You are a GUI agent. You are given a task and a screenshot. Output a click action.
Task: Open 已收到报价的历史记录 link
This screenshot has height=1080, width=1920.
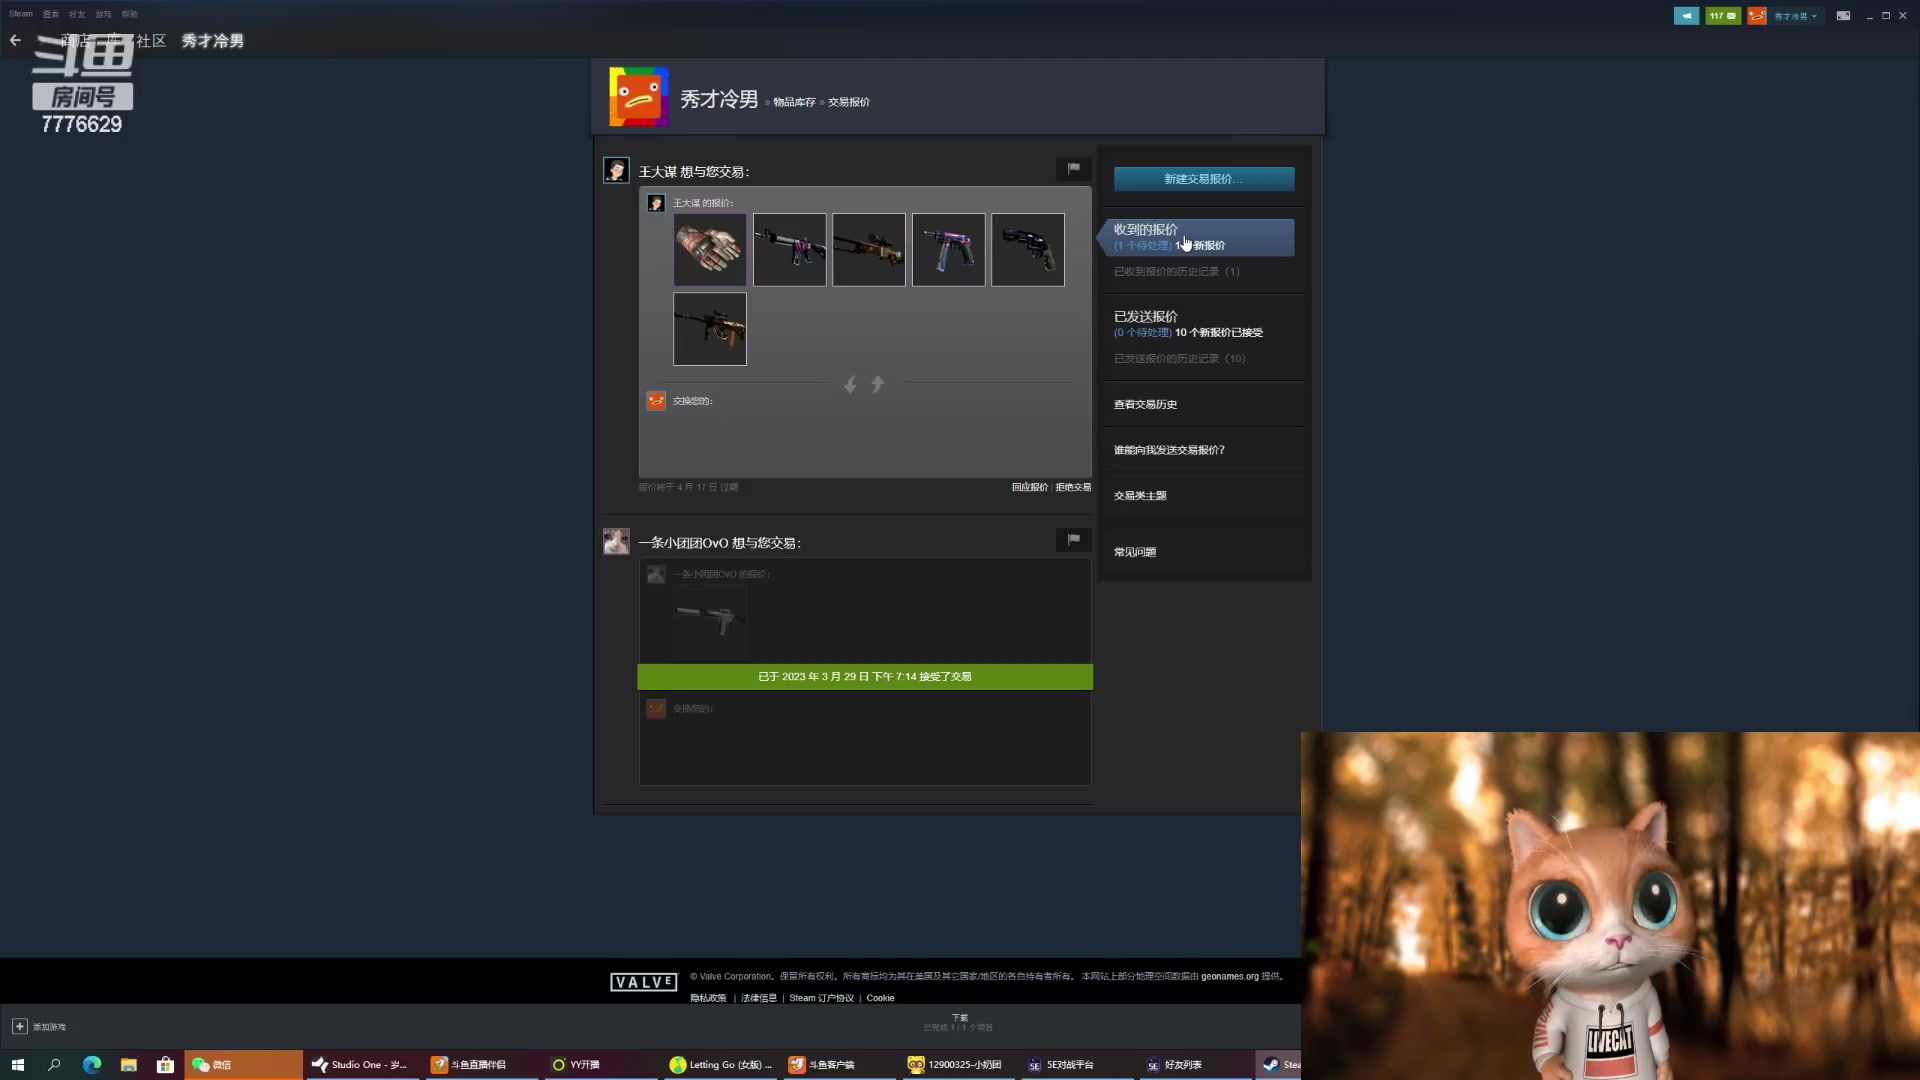pos(1176,272)
